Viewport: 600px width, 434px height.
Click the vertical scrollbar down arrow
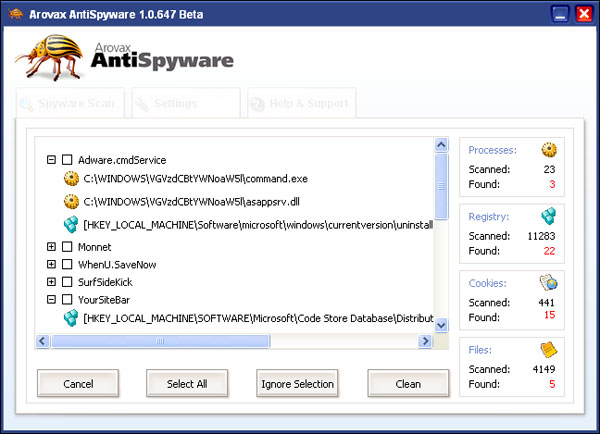tap(441, 325)
